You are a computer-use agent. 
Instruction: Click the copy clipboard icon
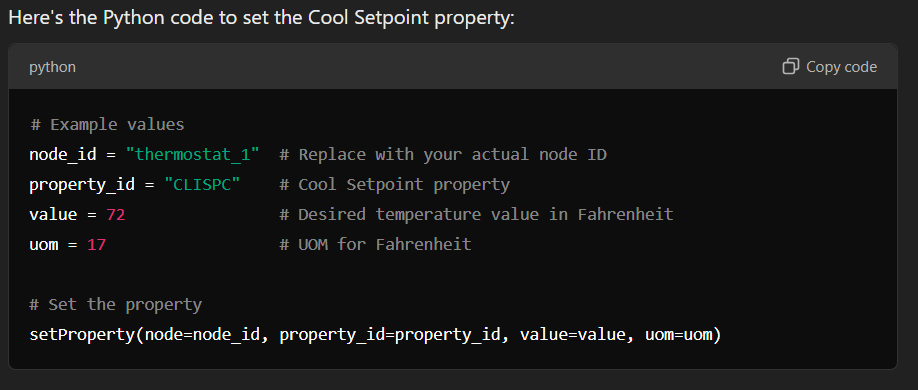[790, 67]
